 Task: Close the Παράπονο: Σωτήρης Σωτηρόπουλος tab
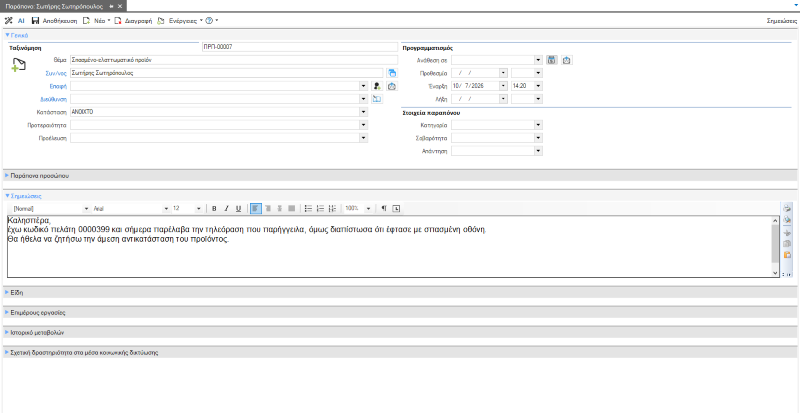click(x=119, y=6)
